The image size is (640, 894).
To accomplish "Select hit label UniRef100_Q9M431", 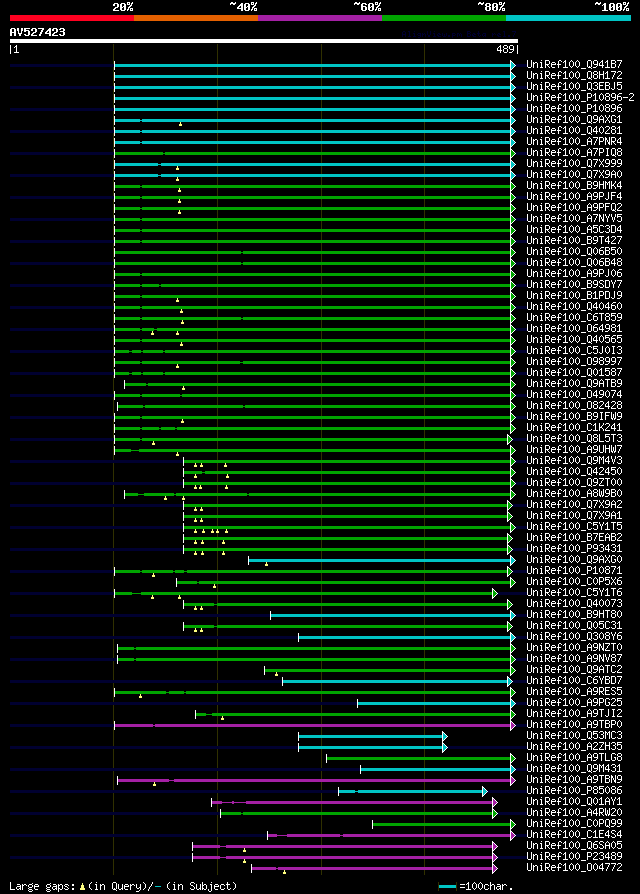I will pyautogui.click(x=574, y=769).
